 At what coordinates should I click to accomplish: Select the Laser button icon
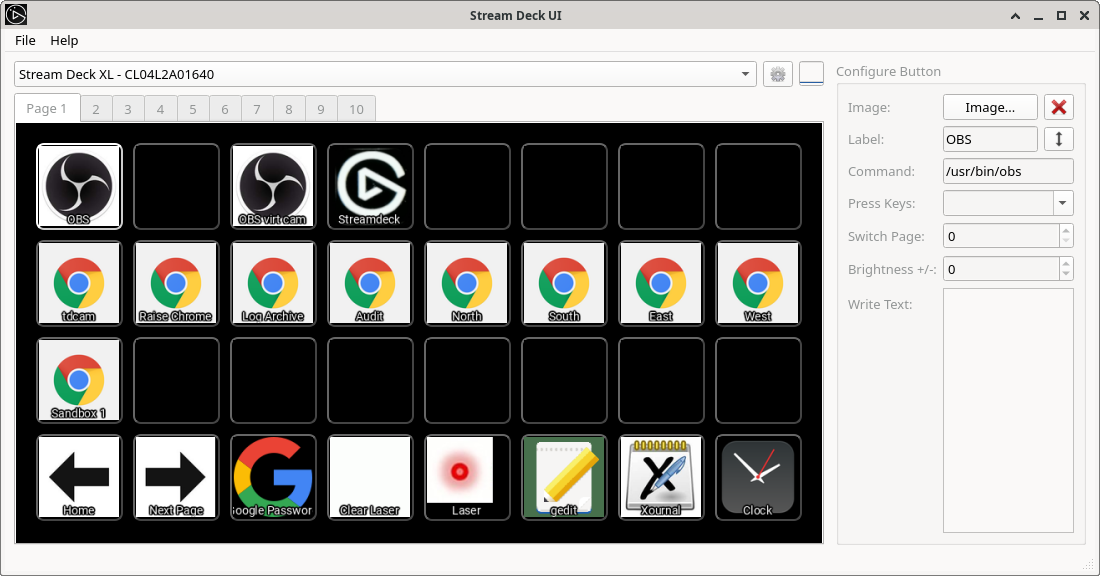tap(467, 477)
